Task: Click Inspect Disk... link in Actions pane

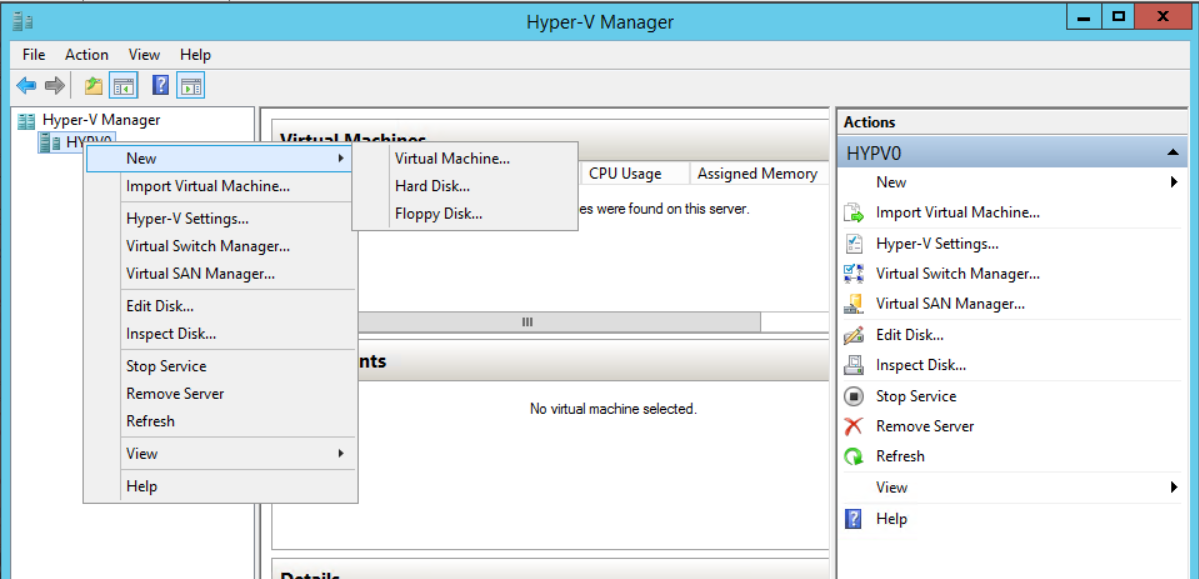Action: point(921,365)
